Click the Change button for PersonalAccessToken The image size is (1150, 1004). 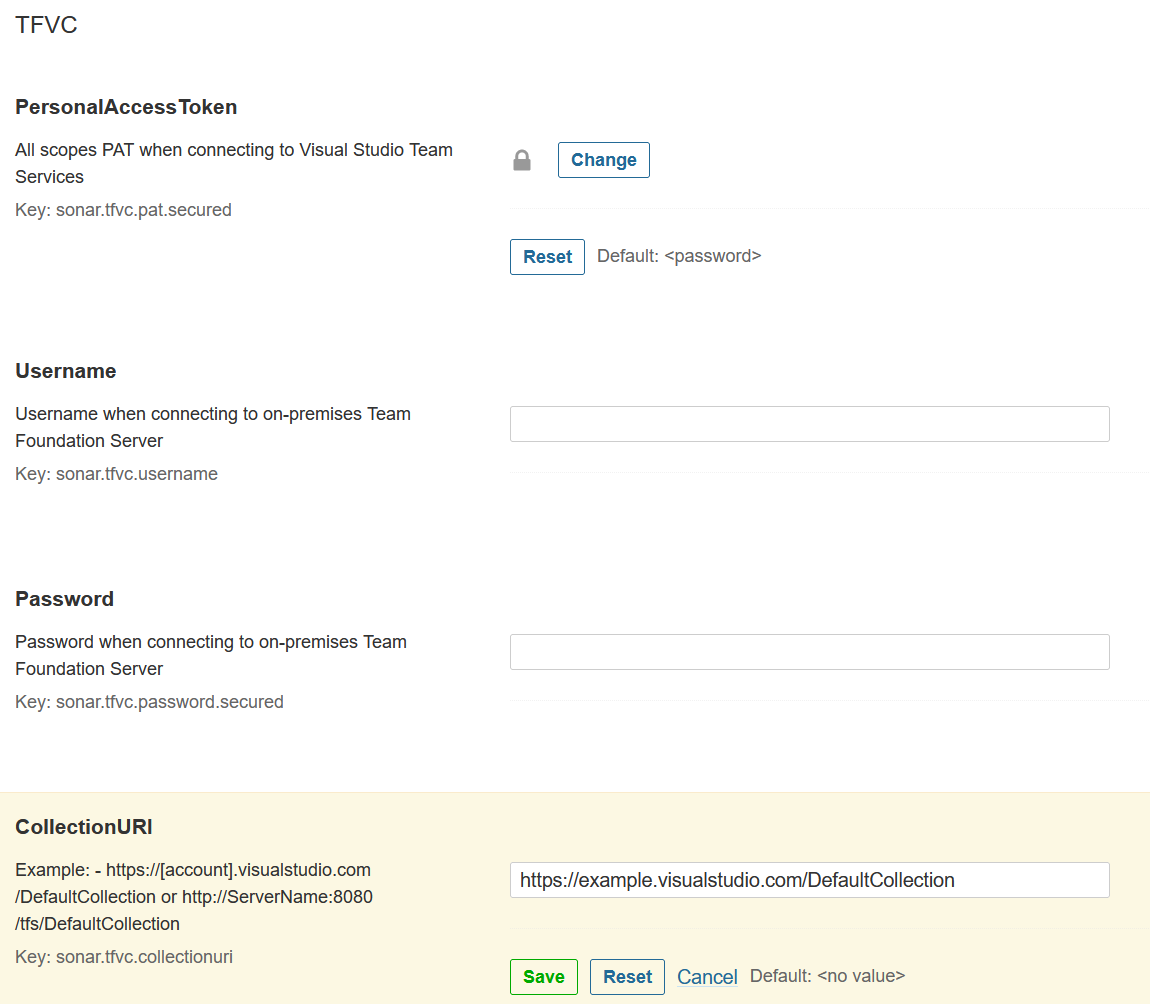603,160
